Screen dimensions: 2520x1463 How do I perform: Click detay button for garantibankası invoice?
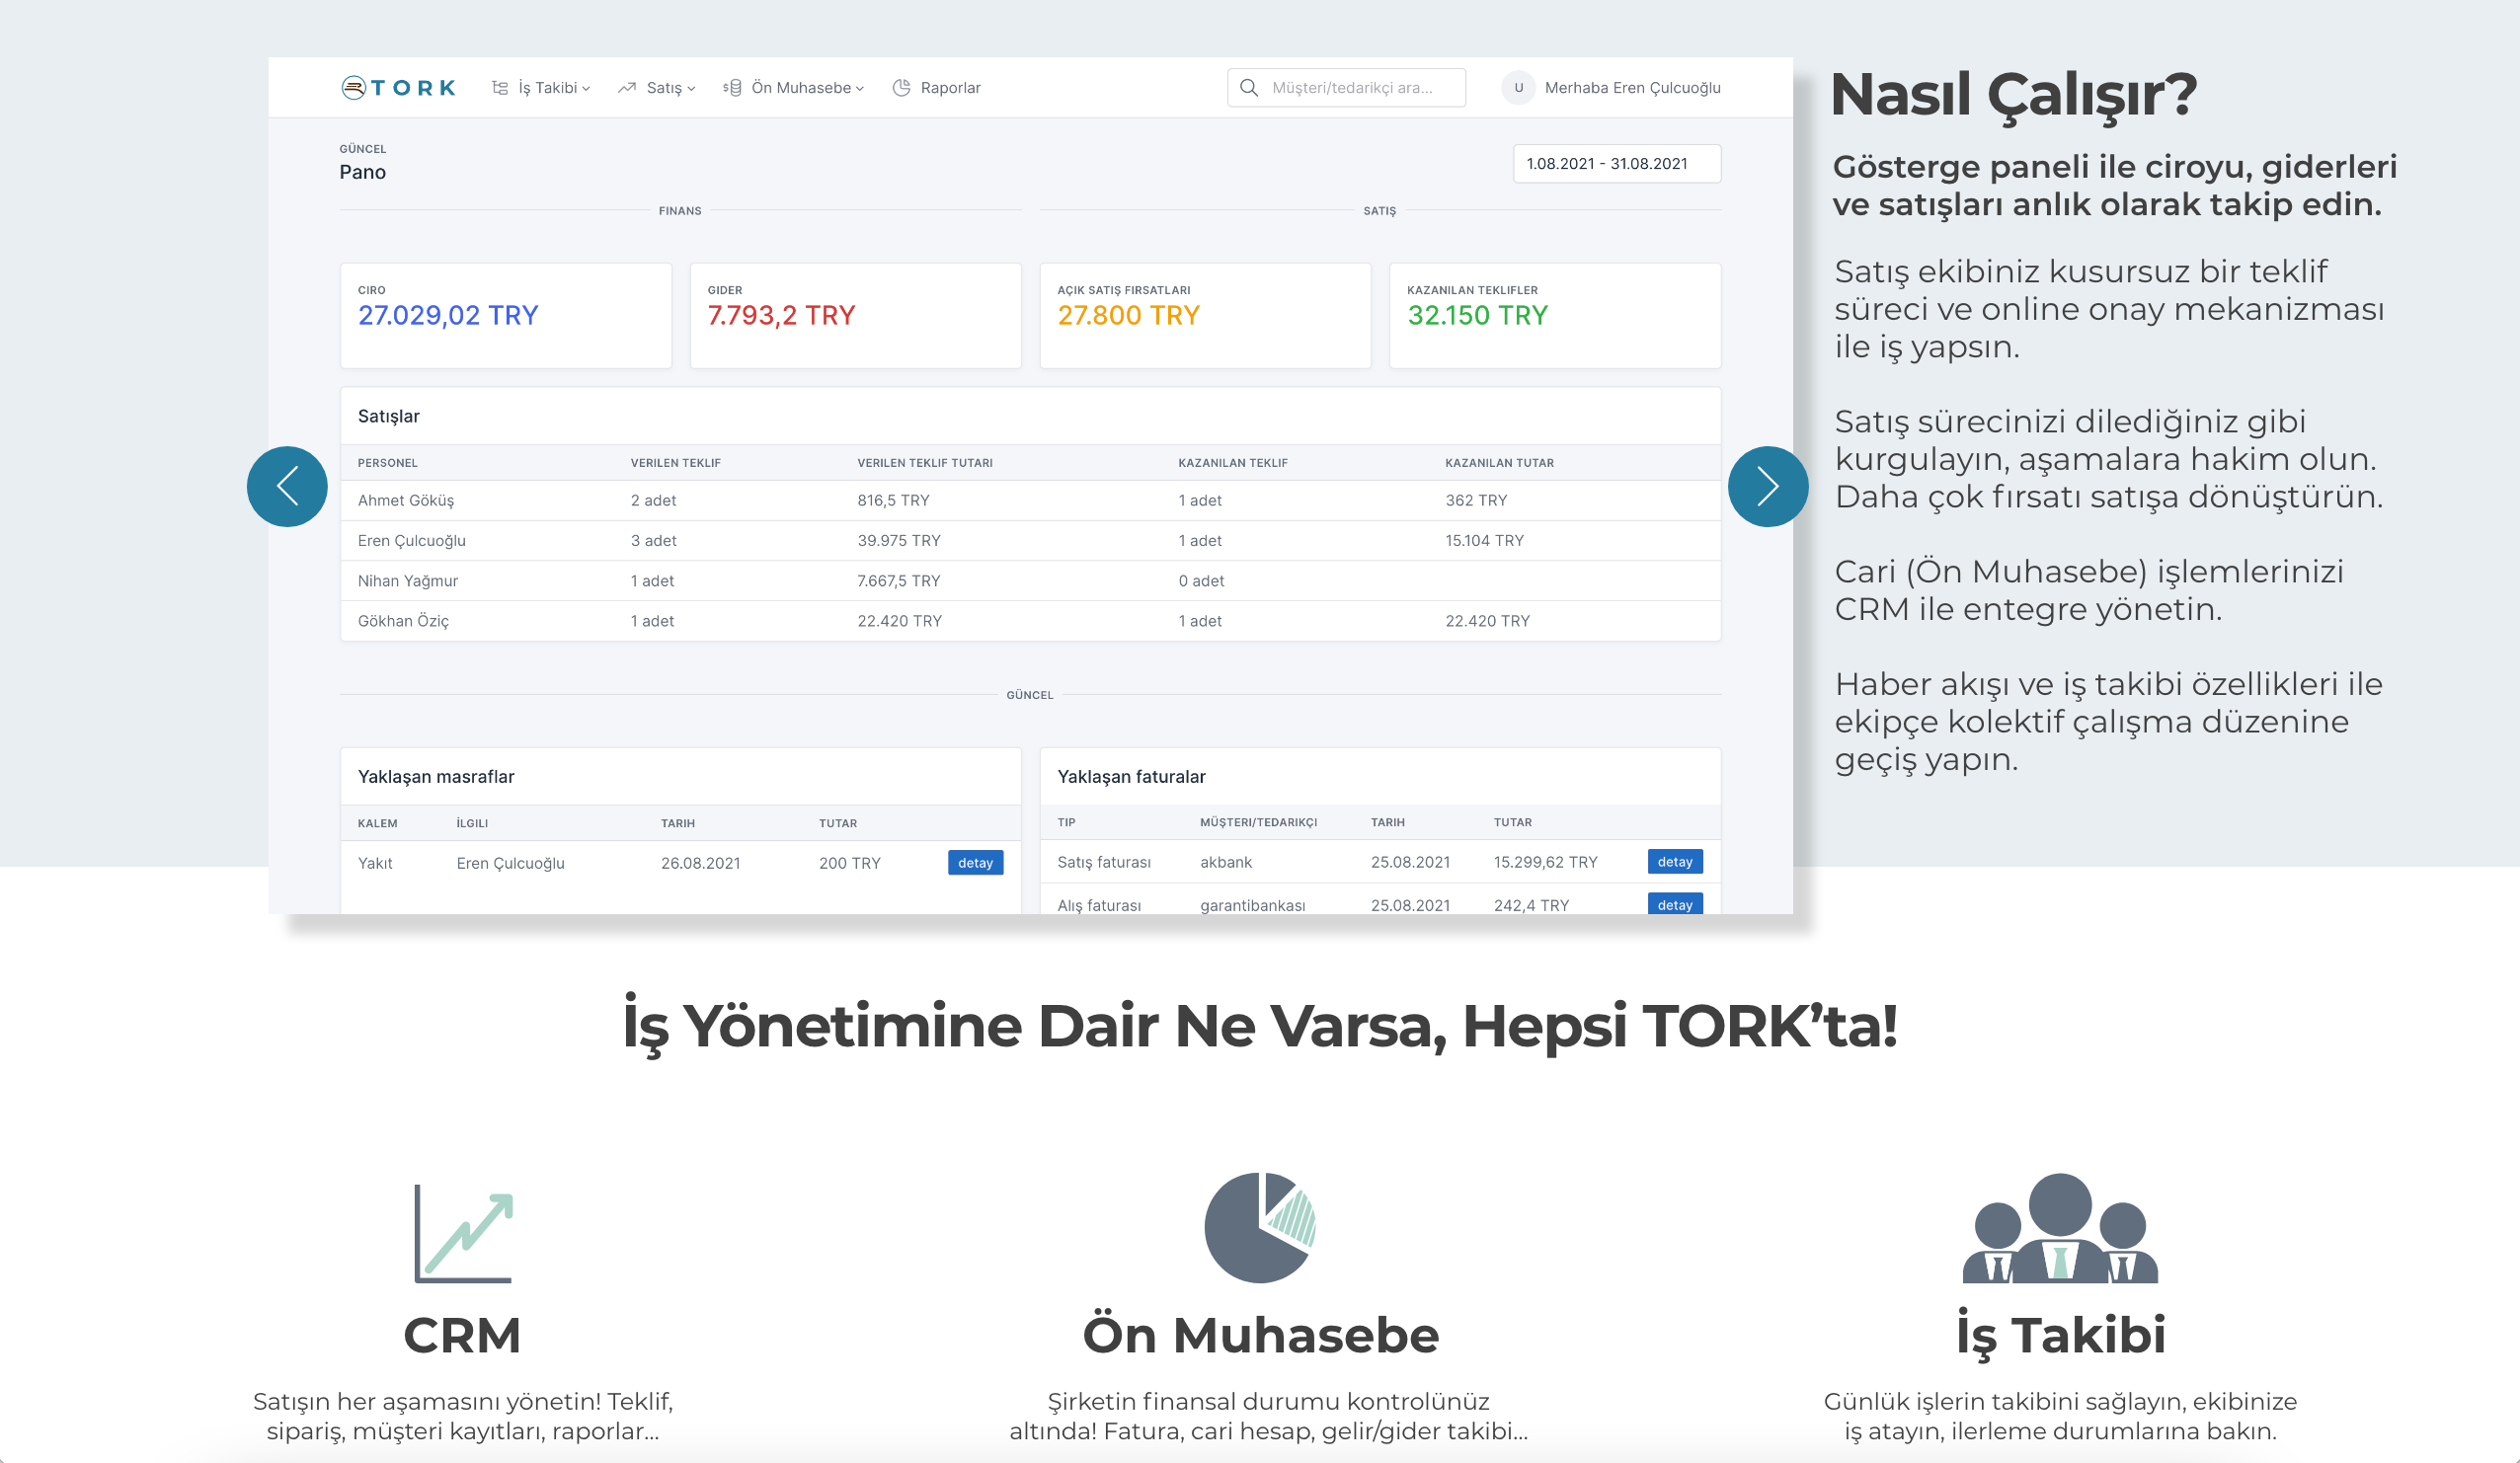1675,904
